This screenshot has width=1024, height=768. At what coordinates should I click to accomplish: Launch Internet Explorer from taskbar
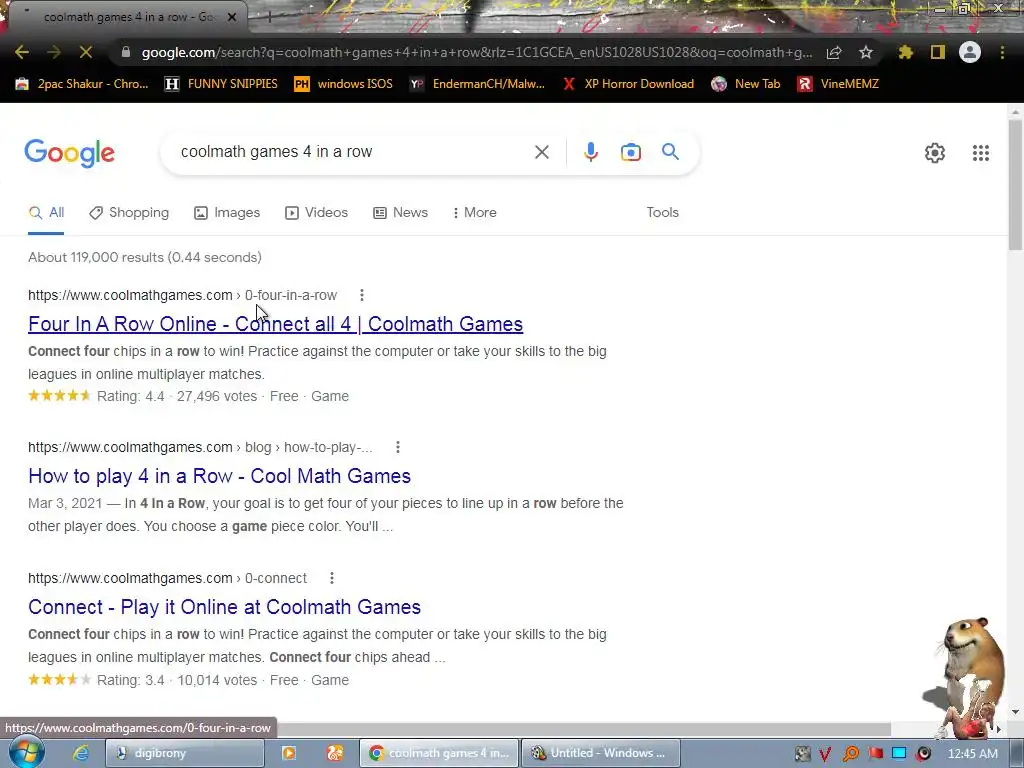[x=80, y=753]
